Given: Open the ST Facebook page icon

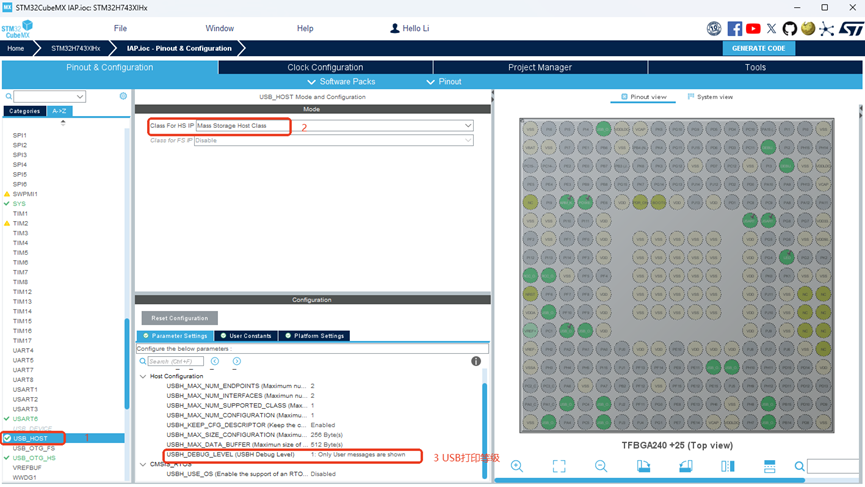Looking at the screenshot, I should tap(734, 29).
